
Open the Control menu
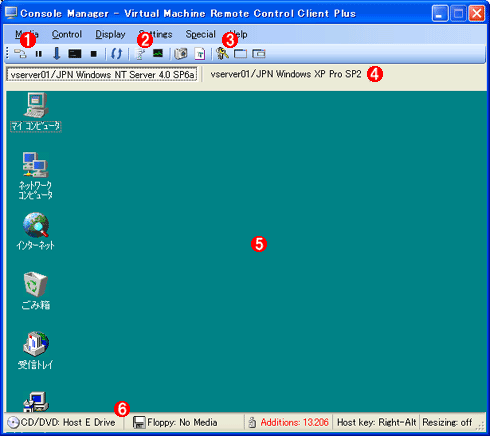[x=67, y=34]
